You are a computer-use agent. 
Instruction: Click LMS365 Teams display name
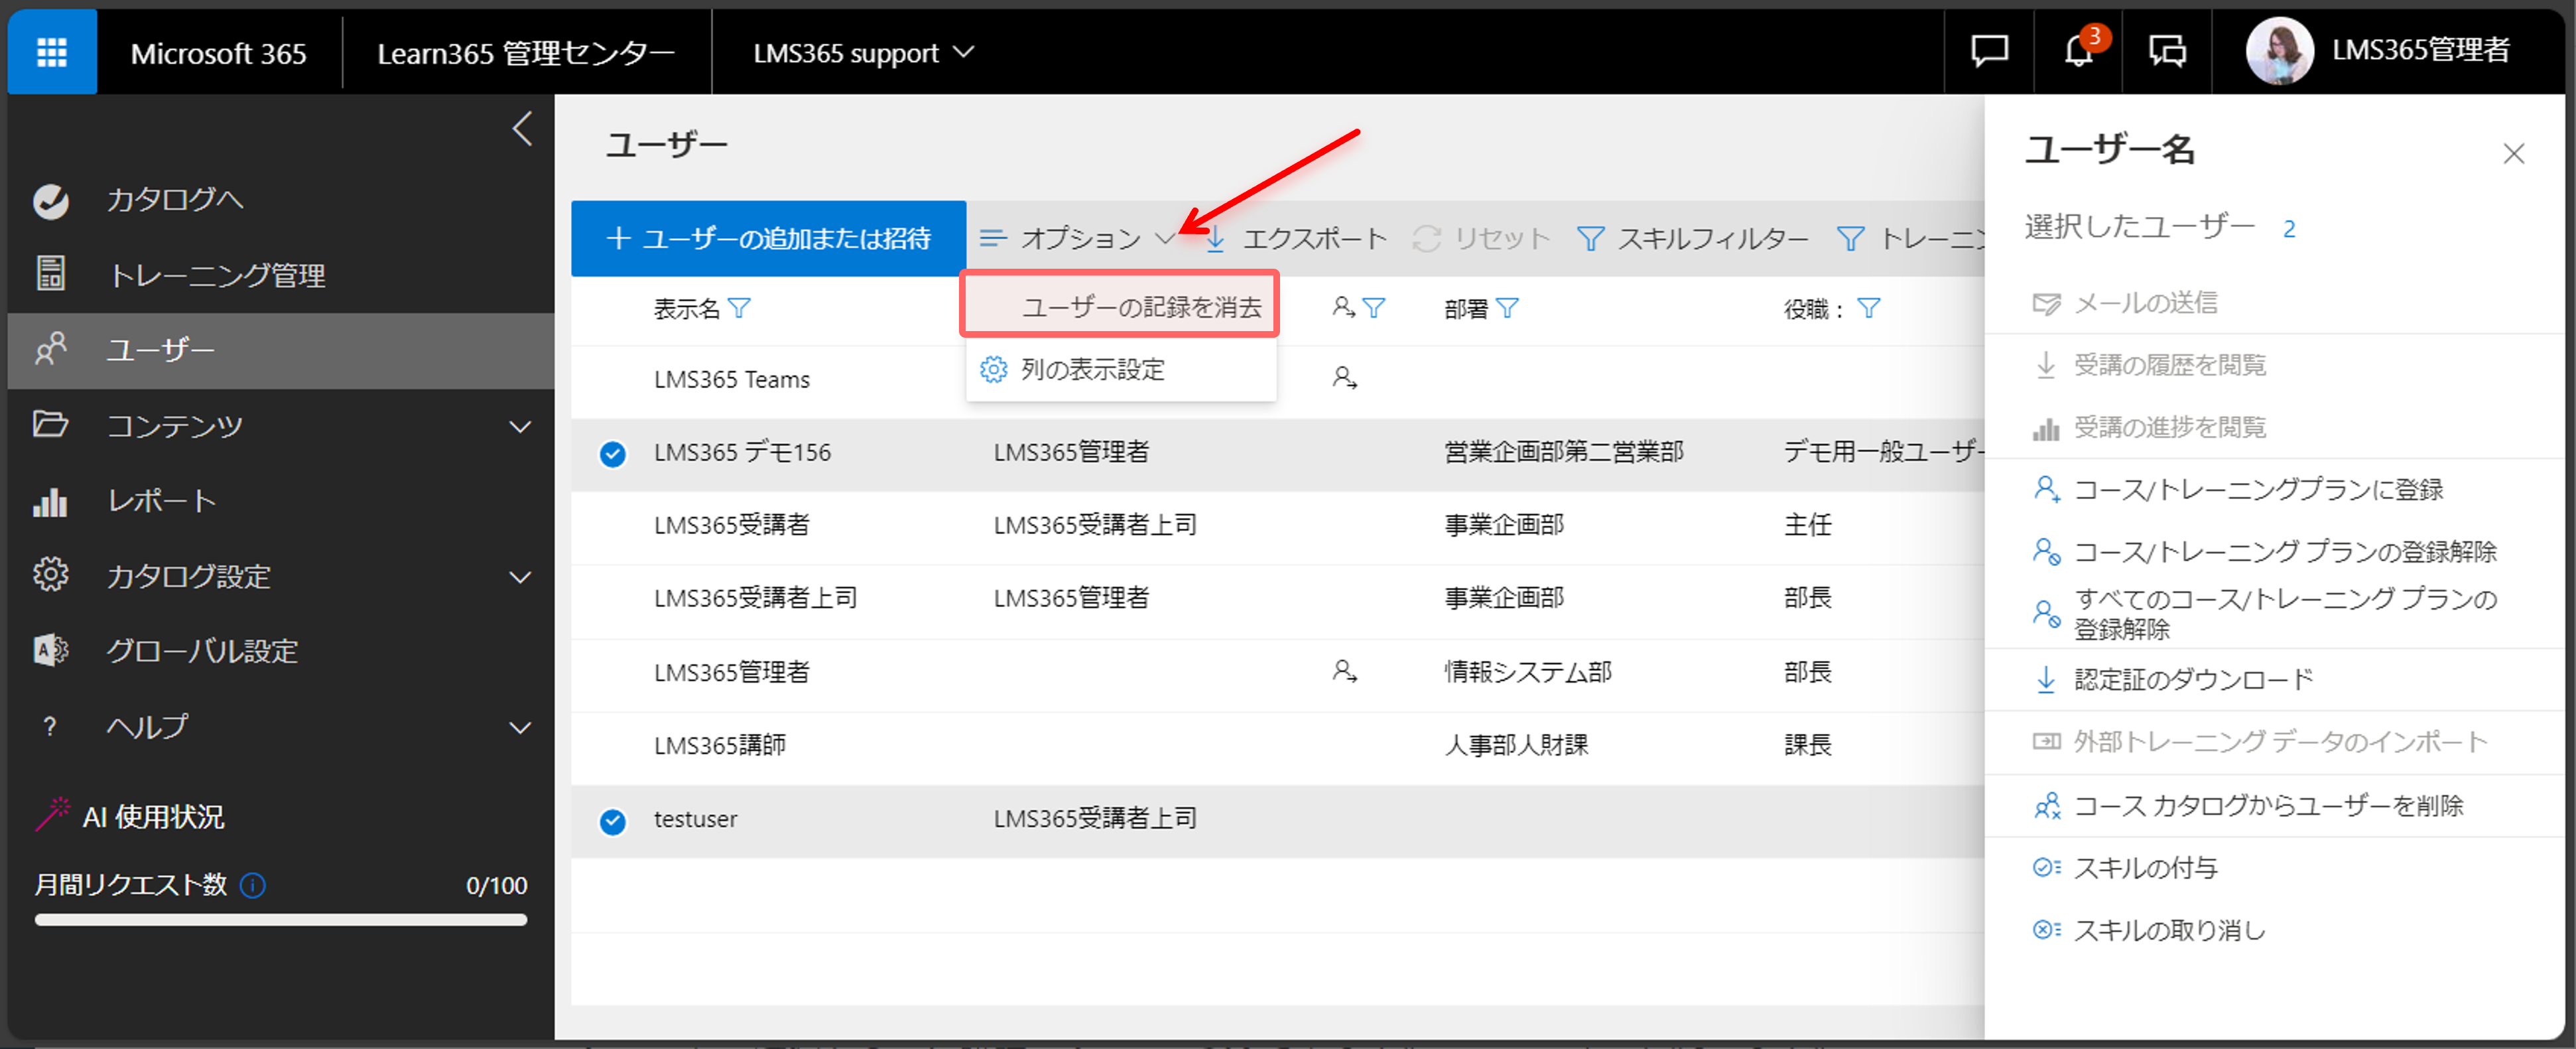pyautogui.click(x=731, y=379)
